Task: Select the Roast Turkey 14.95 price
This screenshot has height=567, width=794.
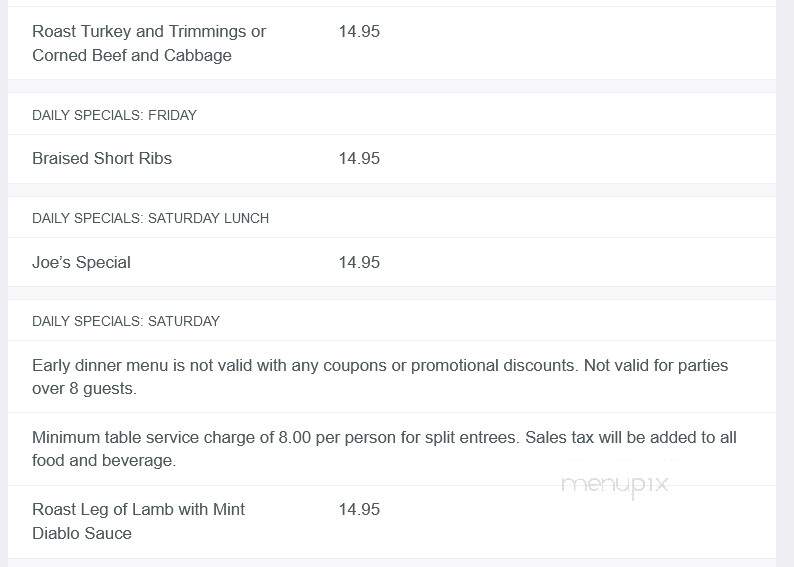Action: point(359,31)
